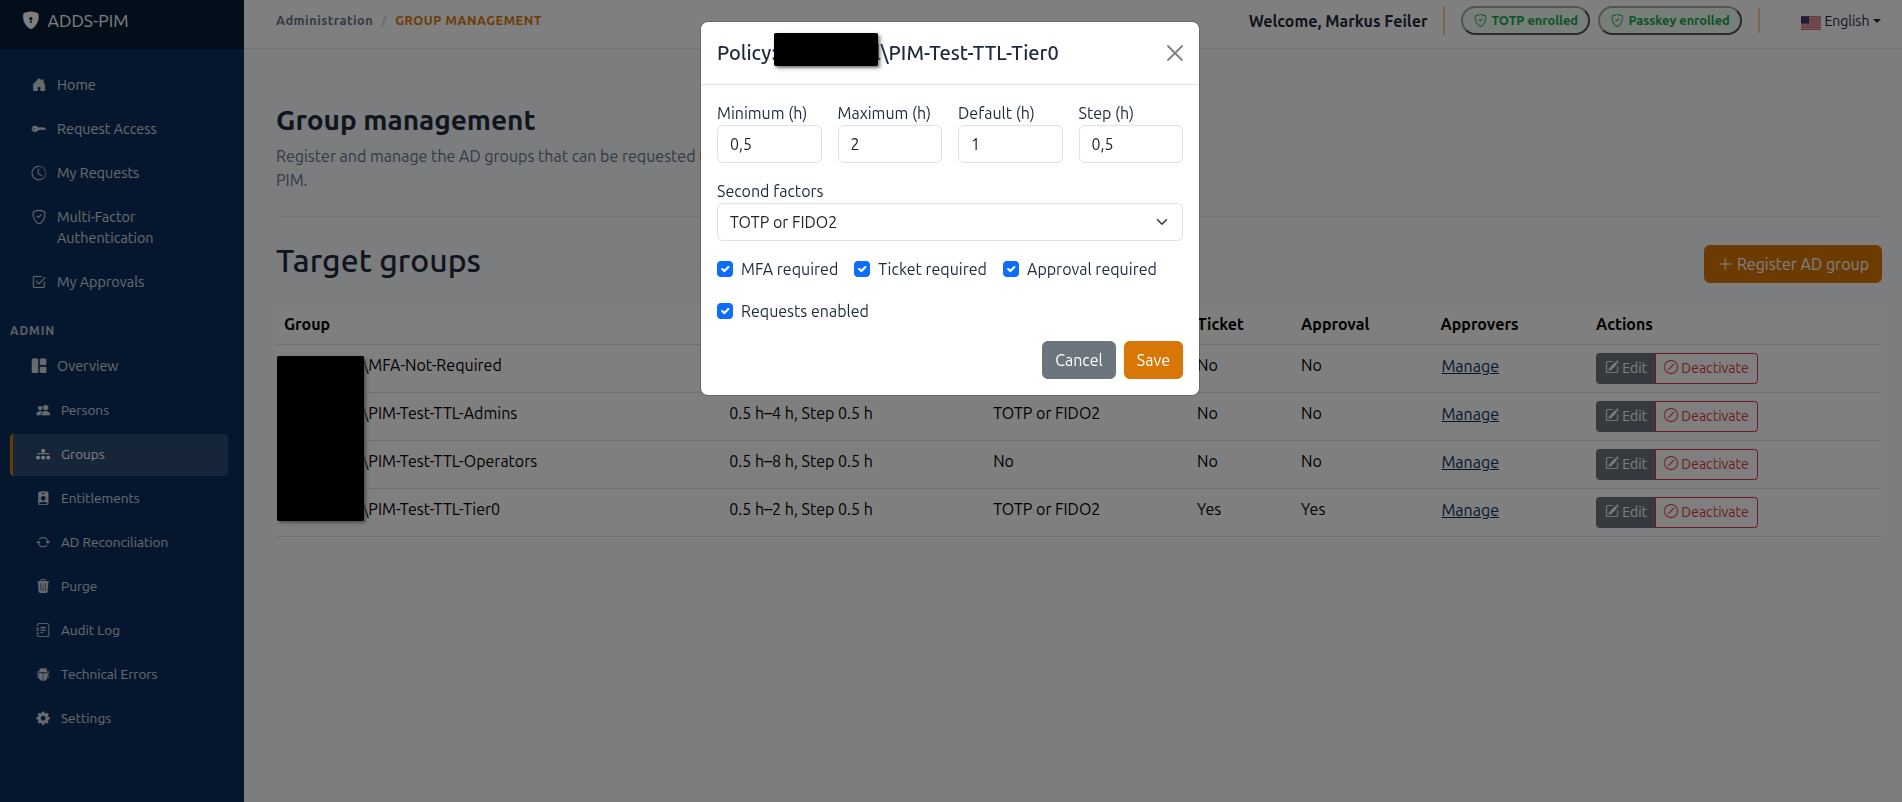1902x802 pixels.
Task: Click the Multi-Factor Authentication shield icon
Action: click(x=39, y=217)
